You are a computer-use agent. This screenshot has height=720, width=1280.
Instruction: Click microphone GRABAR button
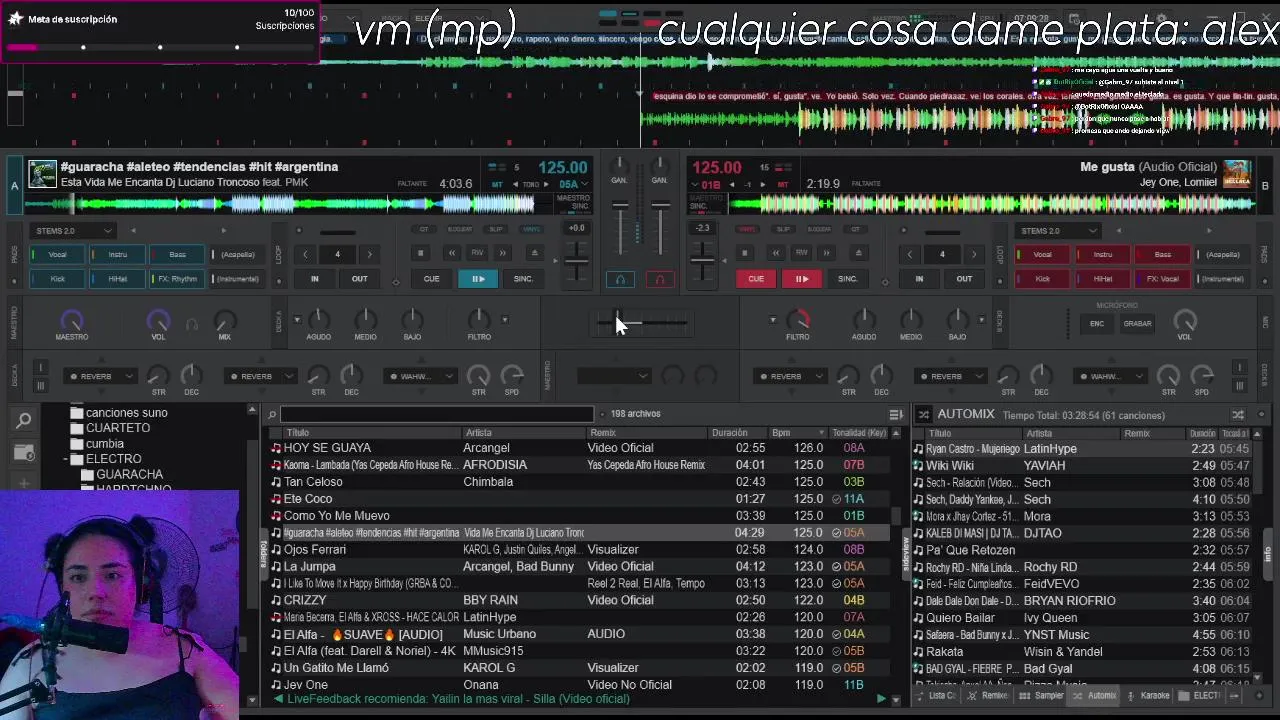[x=1137, y=324]
